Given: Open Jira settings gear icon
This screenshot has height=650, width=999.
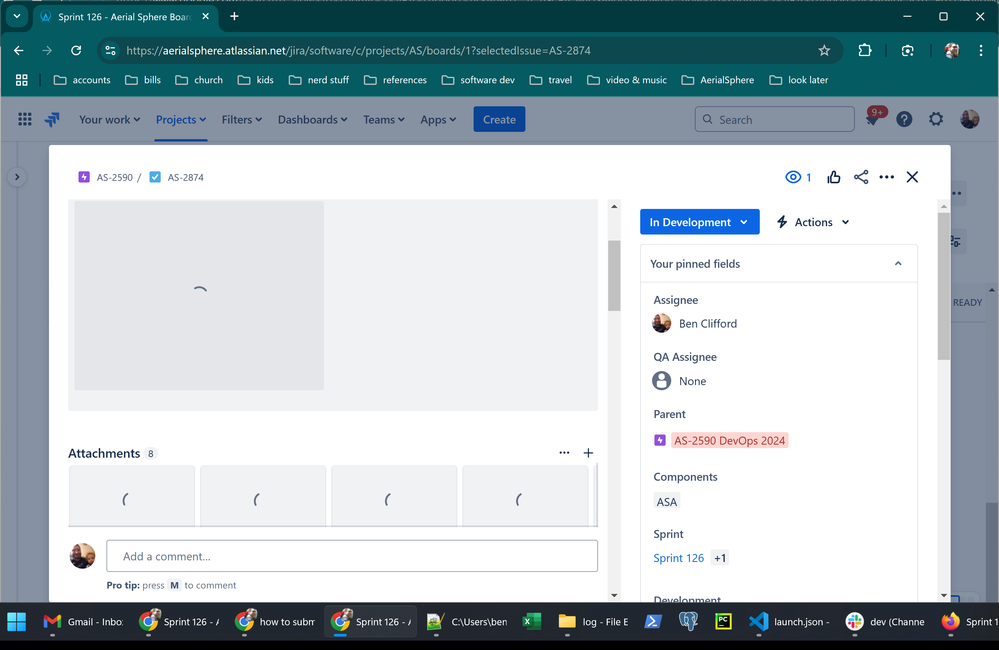Looking at the screenshot, I should tap(935, 119).
